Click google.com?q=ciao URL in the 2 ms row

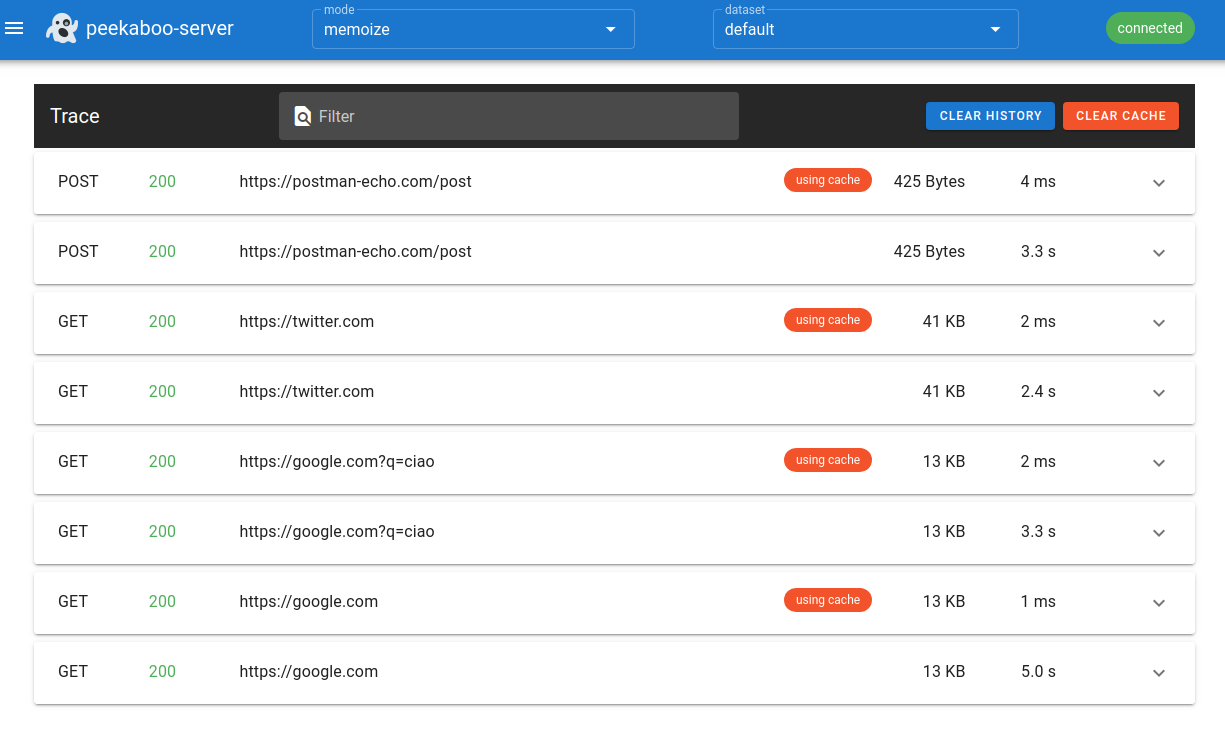click(x=337, y=461)
